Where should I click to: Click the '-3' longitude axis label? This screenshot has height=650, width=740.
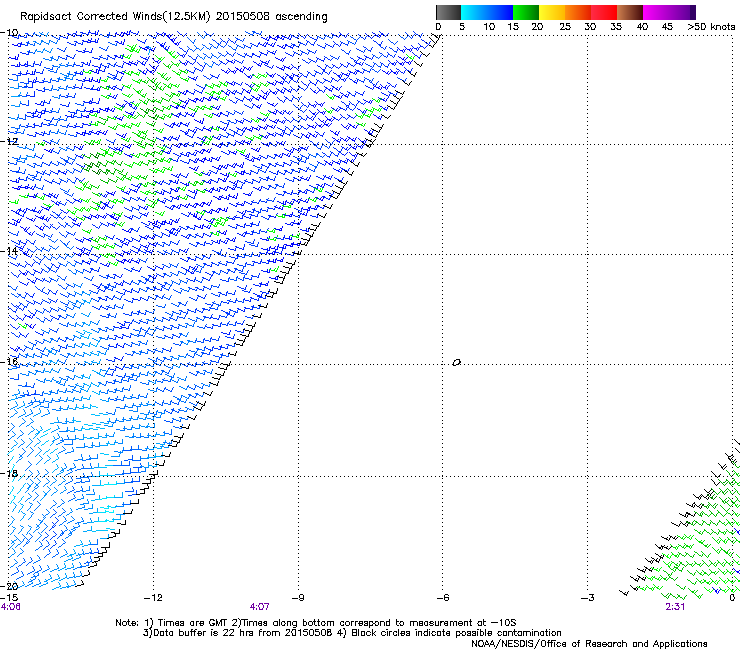tap(588, 598)
